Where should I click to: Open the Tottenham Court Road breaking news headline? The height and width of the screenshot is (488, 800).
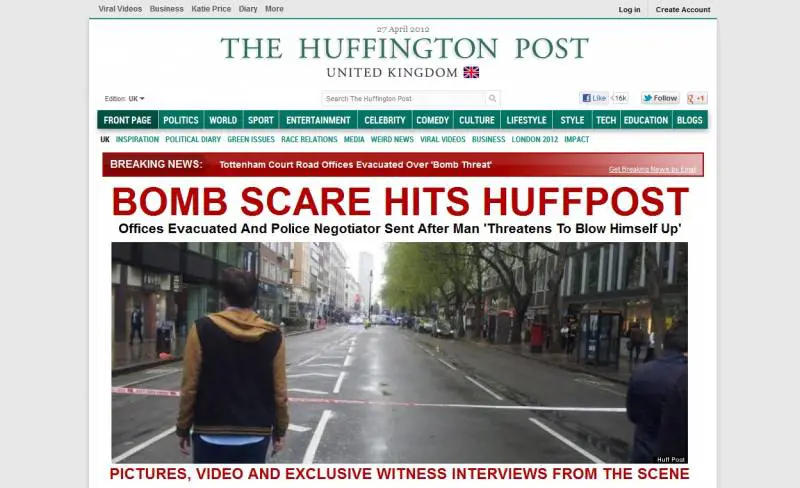[x=355, y=164]
